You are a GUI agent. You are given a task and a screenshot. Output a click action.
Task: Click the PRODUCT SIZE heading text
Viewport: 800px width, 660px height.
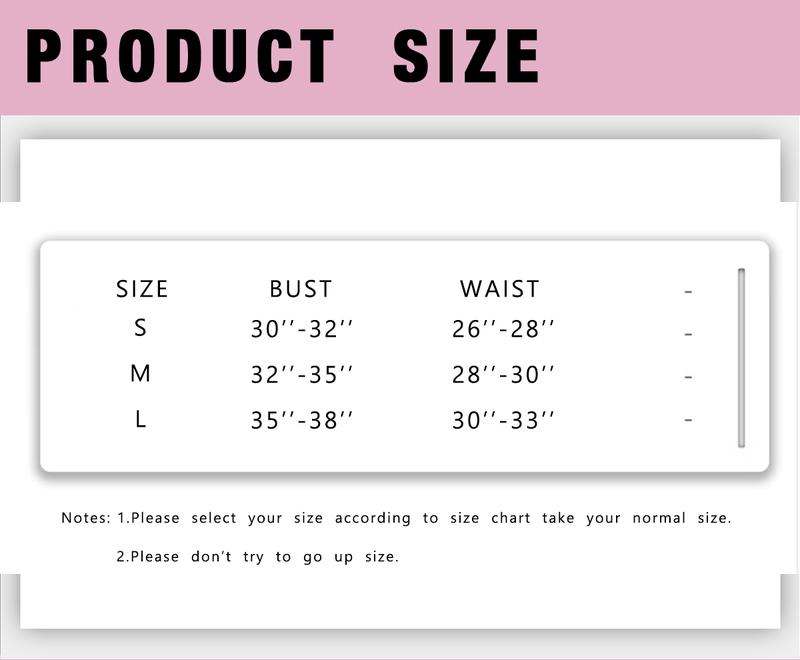click(x=283, y=56)
